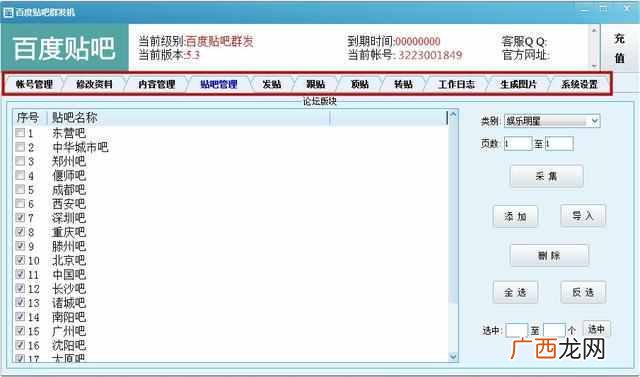
Task: Go to the 系统设置 tab
Action: coord(579,84)
